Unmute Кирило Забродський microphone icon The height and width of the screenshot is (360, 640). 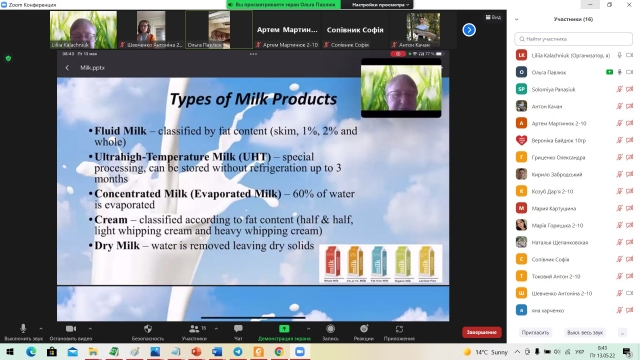(x=619, y=174)
